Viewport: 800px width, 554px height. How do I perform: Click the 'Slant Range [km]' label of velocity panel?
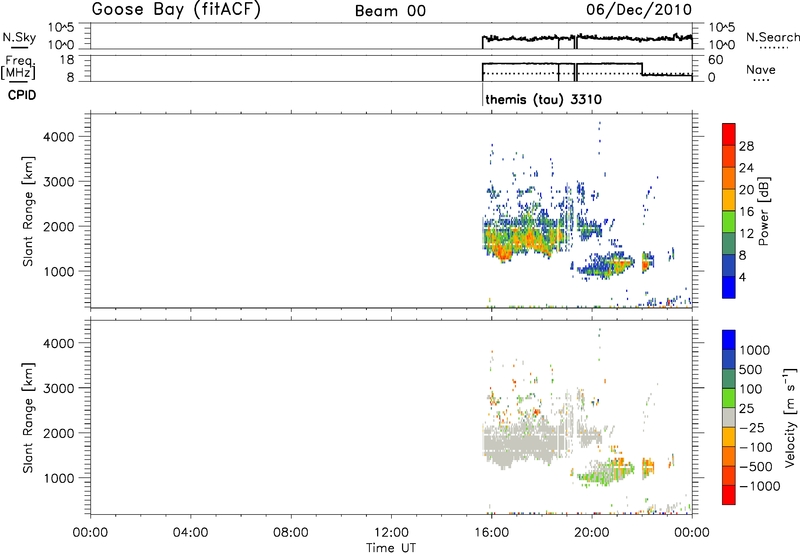(28, 417)
